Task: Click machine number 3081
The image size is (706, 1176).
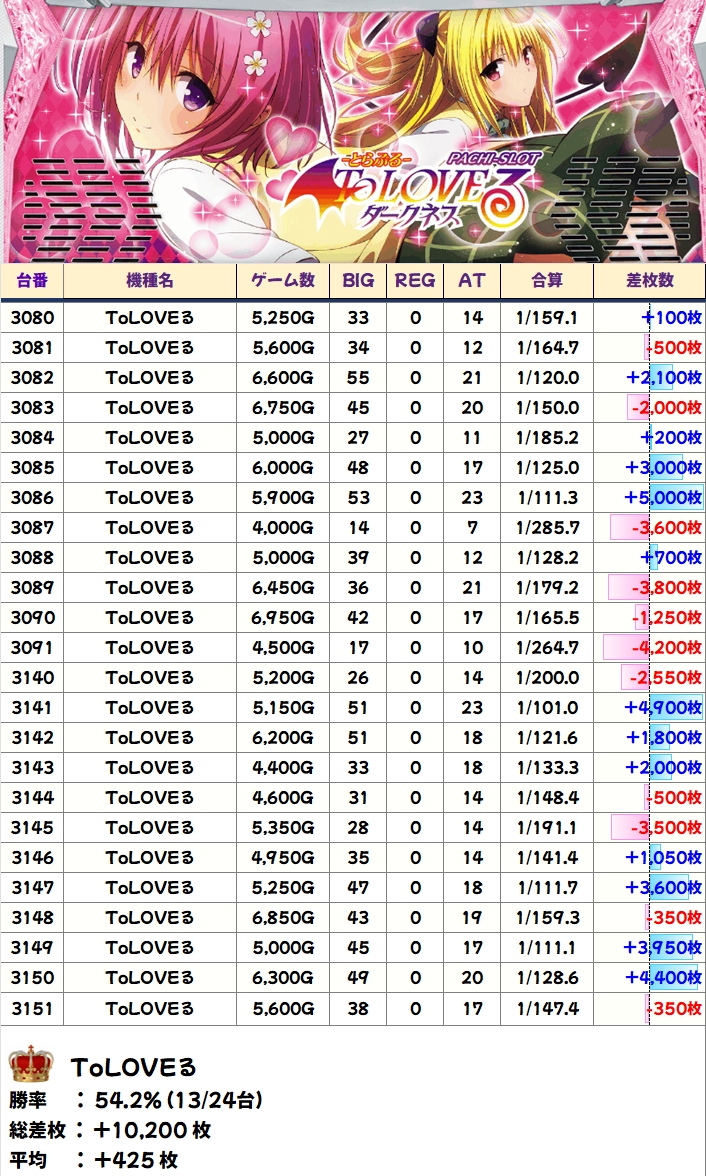Action: (32, 348)
